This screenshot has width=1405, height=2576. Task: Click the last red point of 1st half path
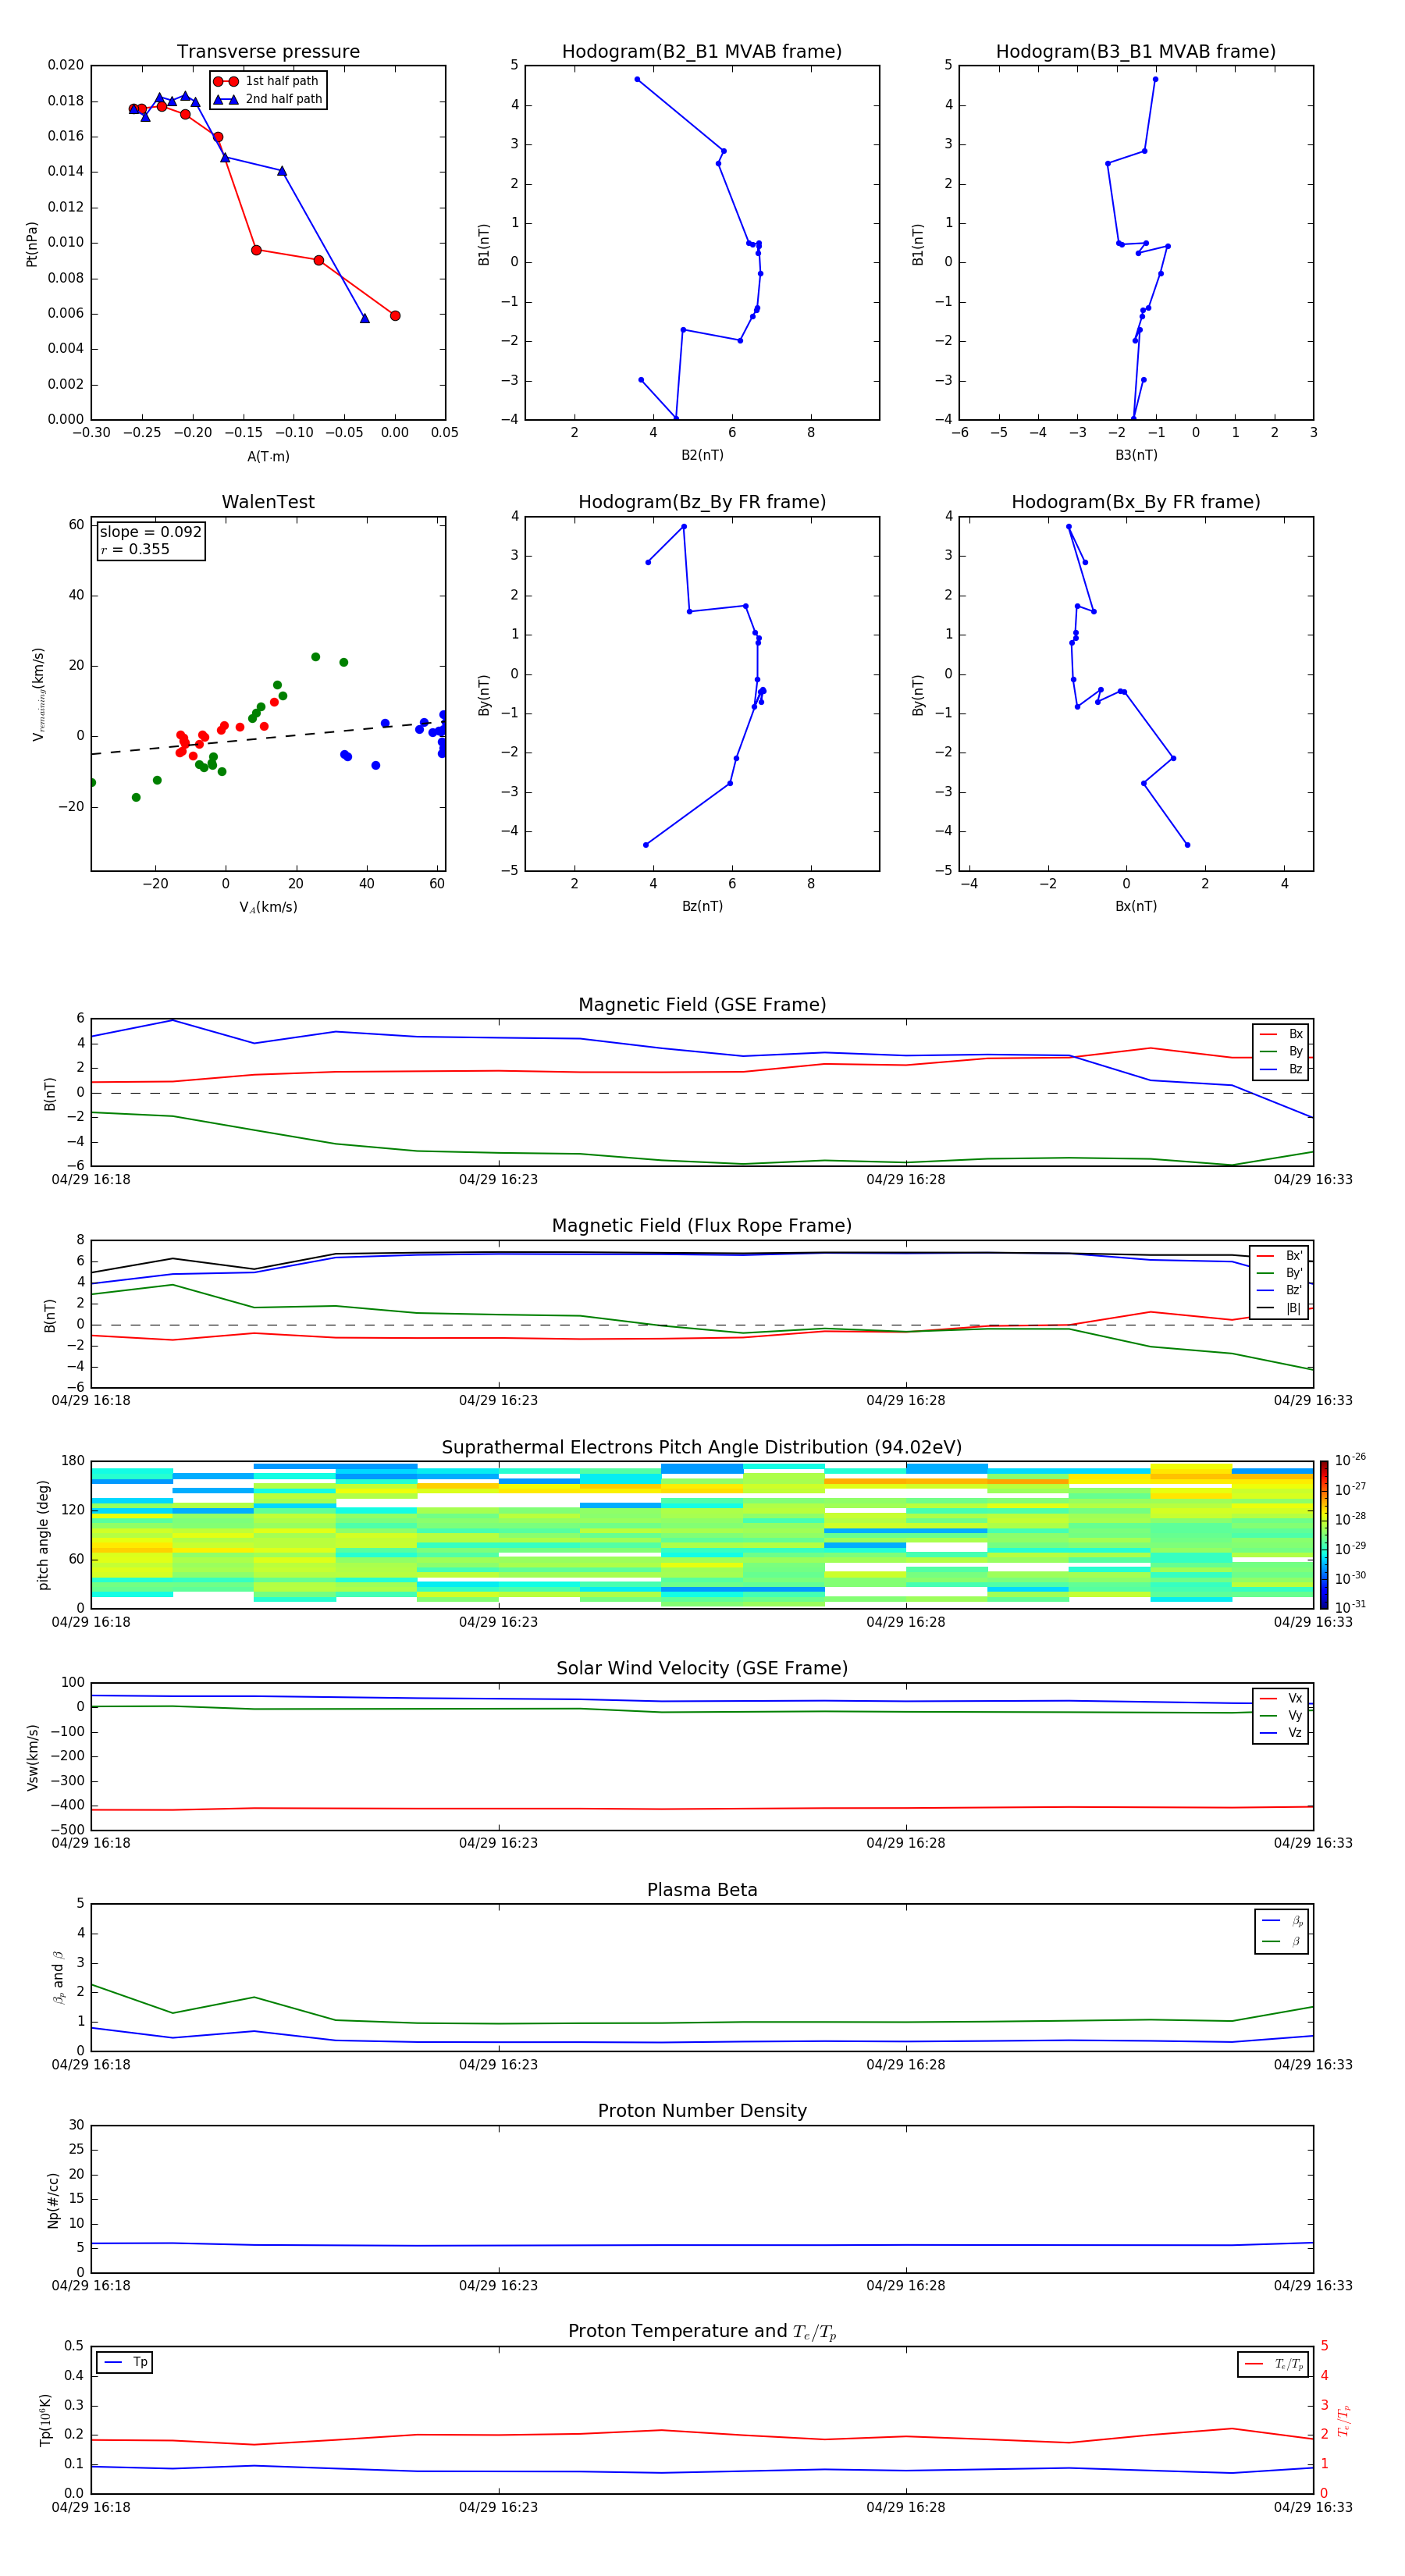(395, 316)
